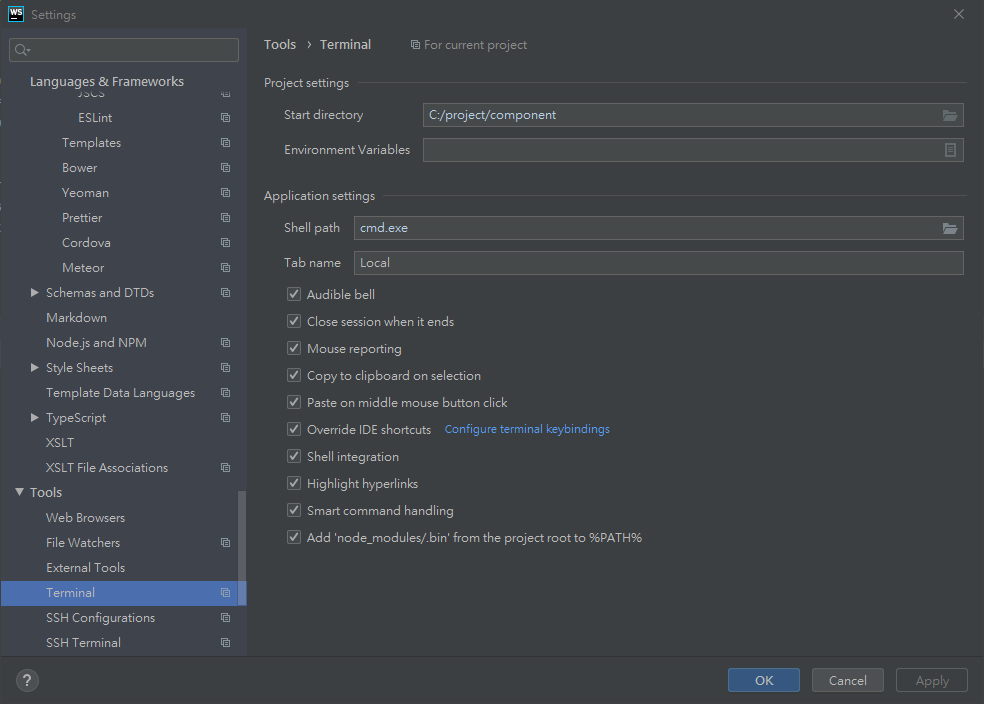Click the Tab name input field
Viewport: 984px width, 704px height.
658,263
